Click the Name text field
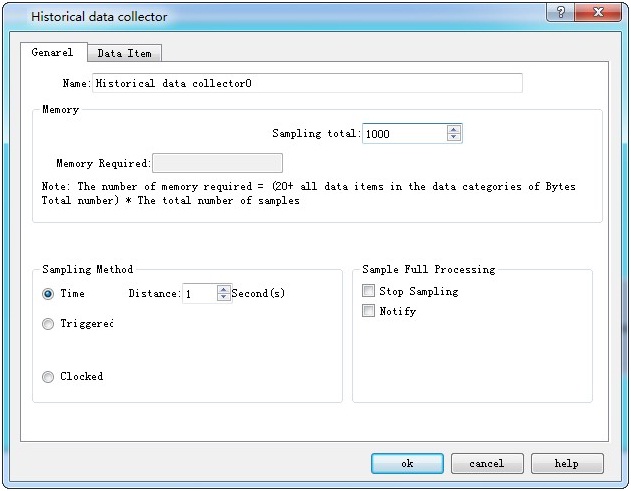This screenshot has width=631, height=491. tap(307, 83)
